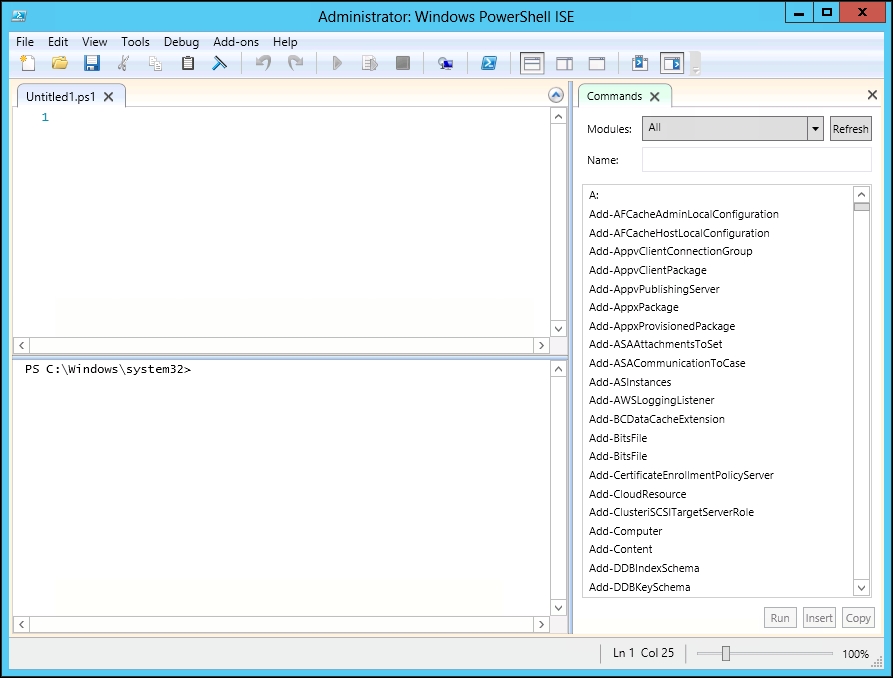
Task: Close the Commands tab
Action: (655, 96)
